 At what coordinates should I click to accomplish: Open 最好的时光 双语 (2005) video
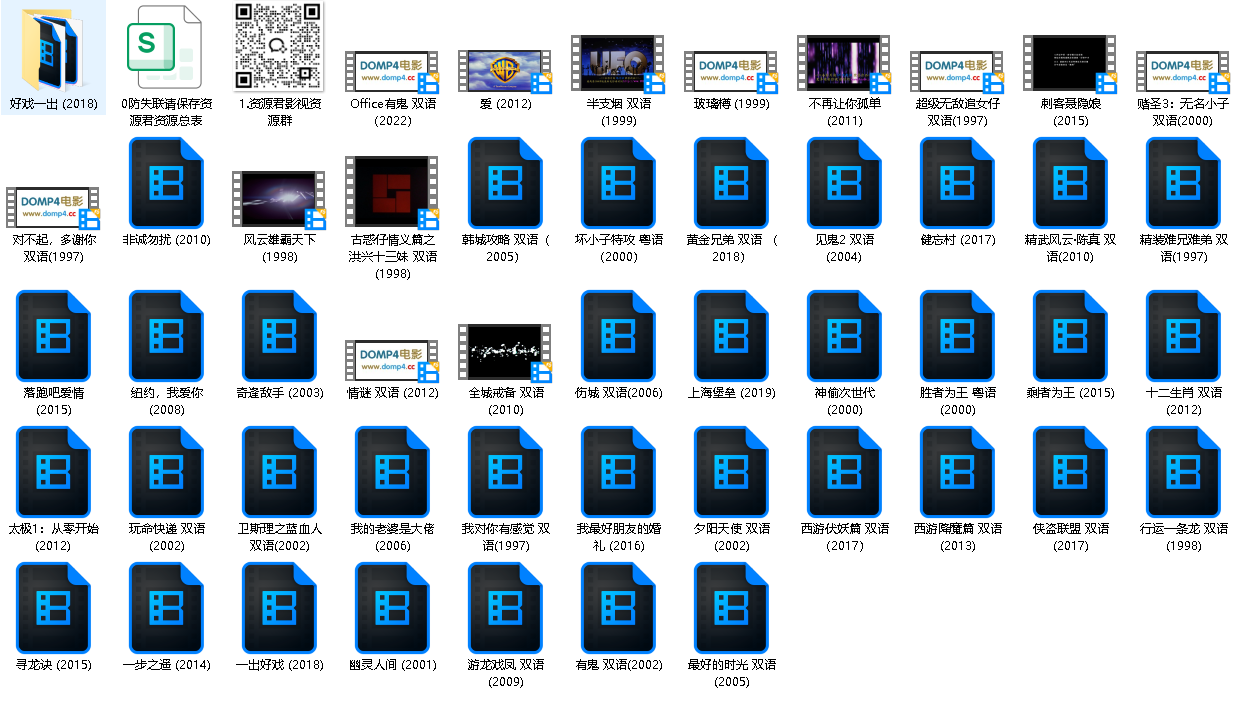731,608
